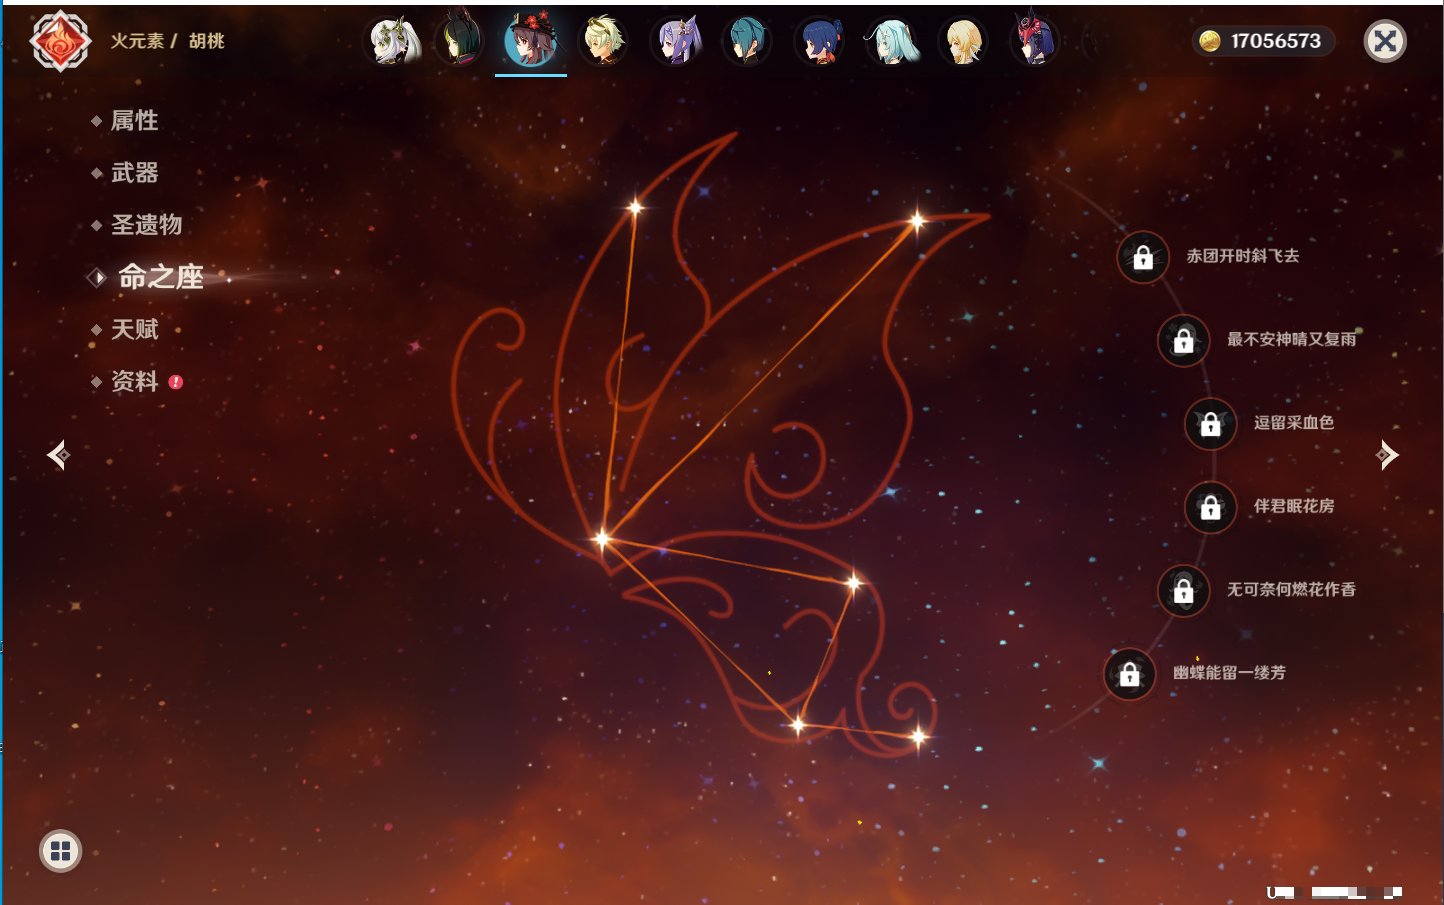Screen dimensions: 1444x905
Task: Go to next character with right arrow
Action: pyautogui.click(x=1387, y=455)
